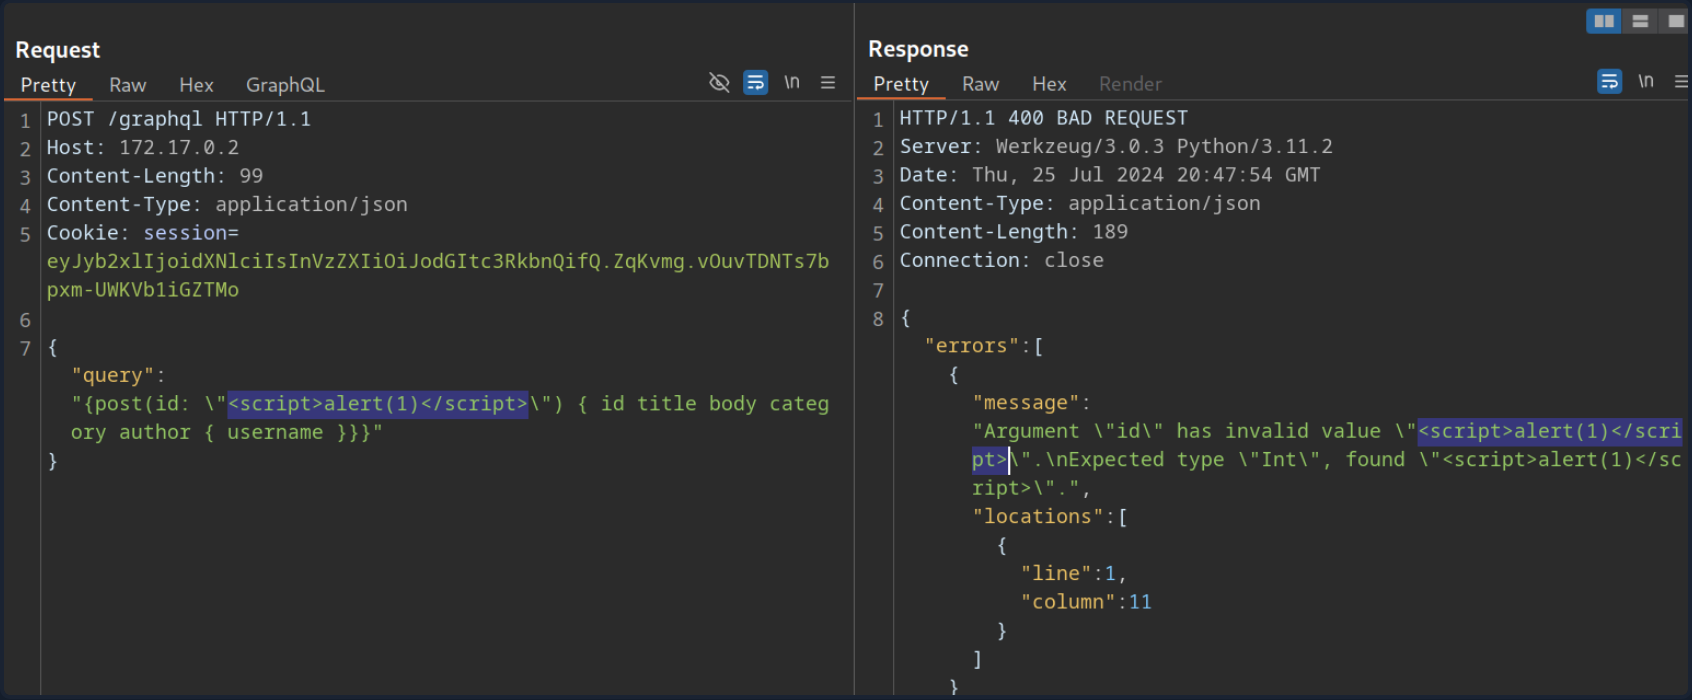The image size is (1692, 700).
Task: Click HTTP/1.1 400 BAD REQUEST status line
Action: click(1043, 118)
